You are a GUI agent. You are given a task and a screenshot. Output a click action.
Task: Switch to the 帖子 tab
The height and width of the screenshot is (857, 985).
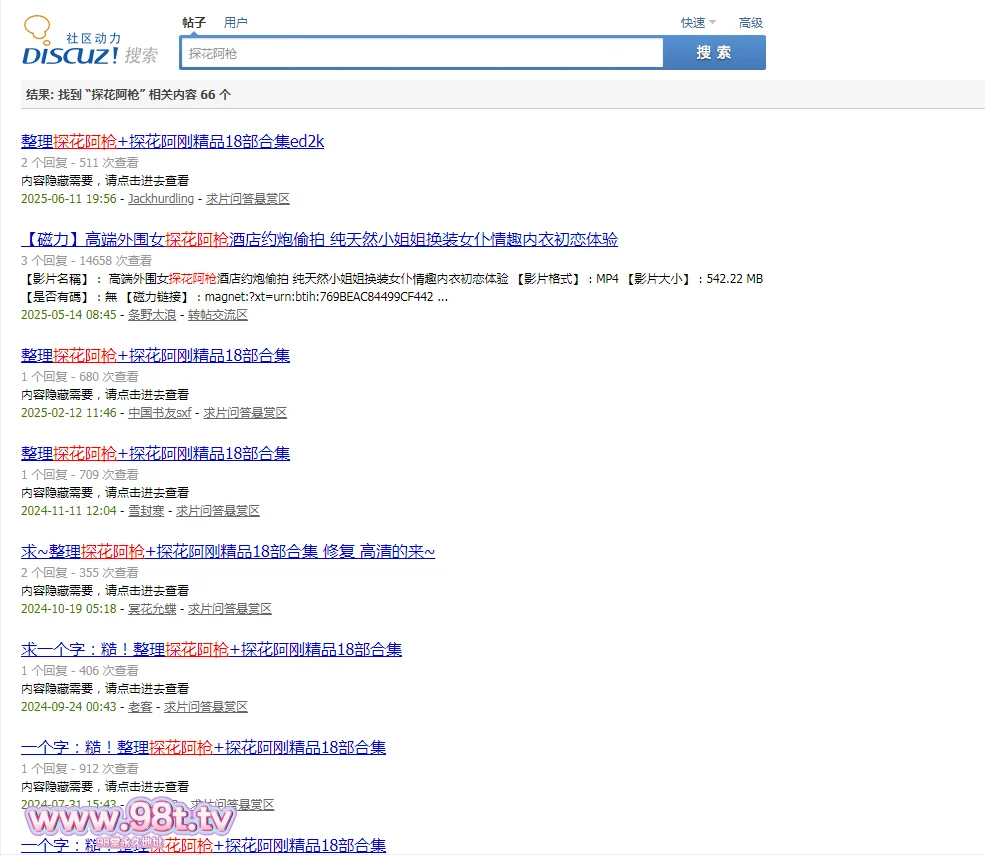click(194, 22)
